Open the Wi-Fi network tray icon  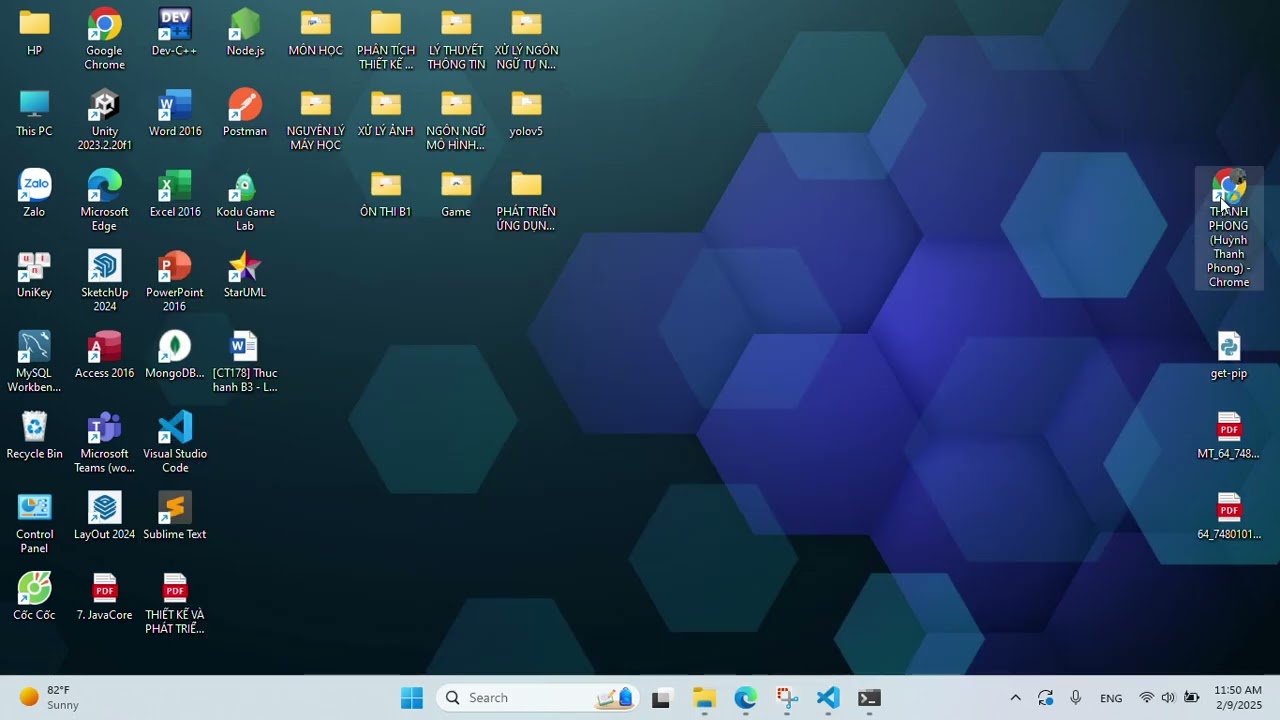1146,698
